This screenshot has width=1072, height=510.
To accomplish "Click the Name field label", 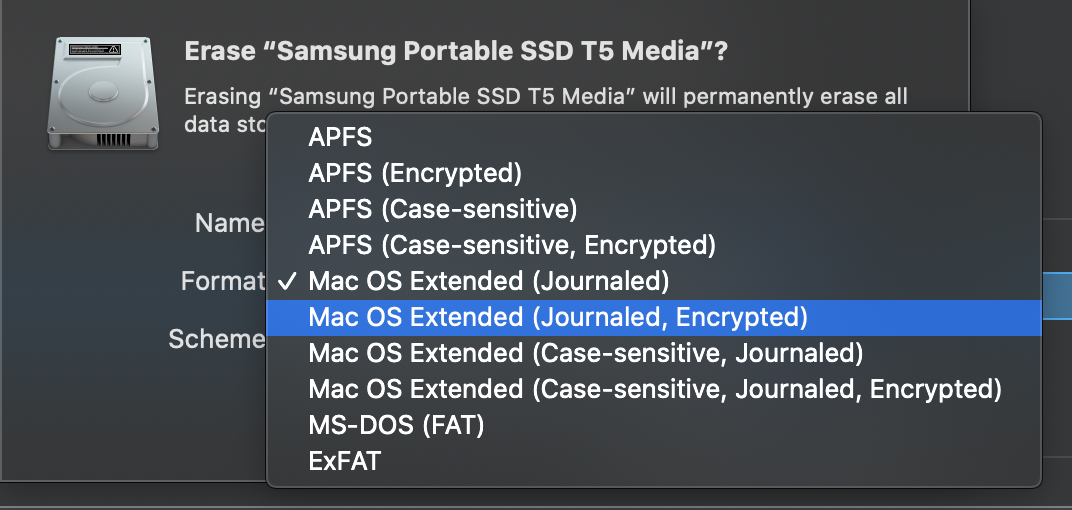I will click(x=229, y=223).
